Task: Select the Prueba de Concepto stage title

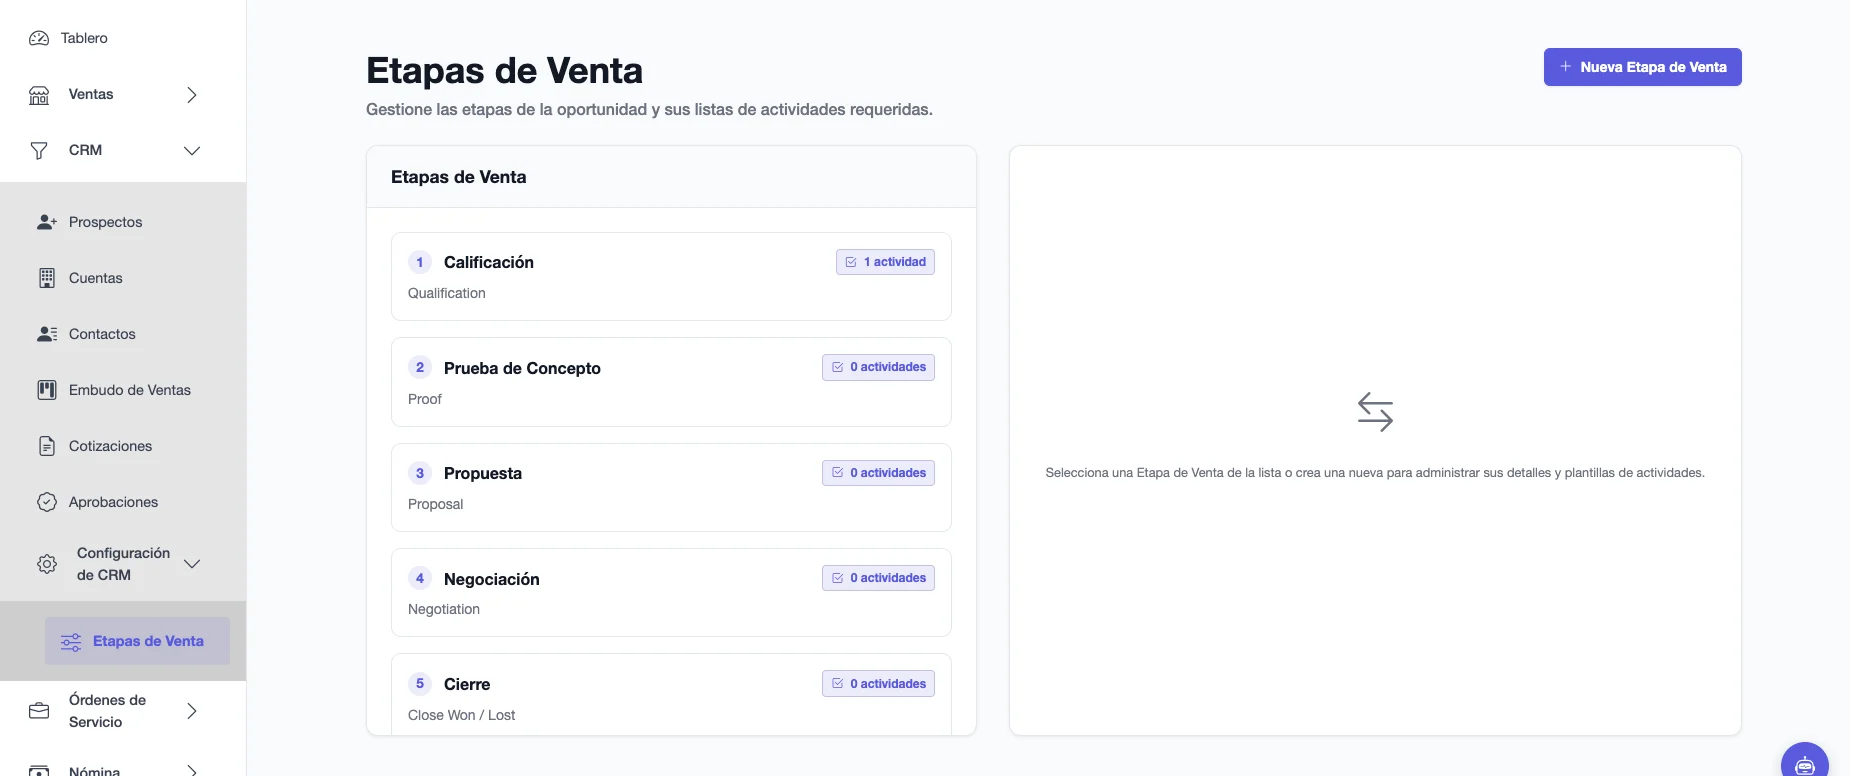Action: pos(522,368)
